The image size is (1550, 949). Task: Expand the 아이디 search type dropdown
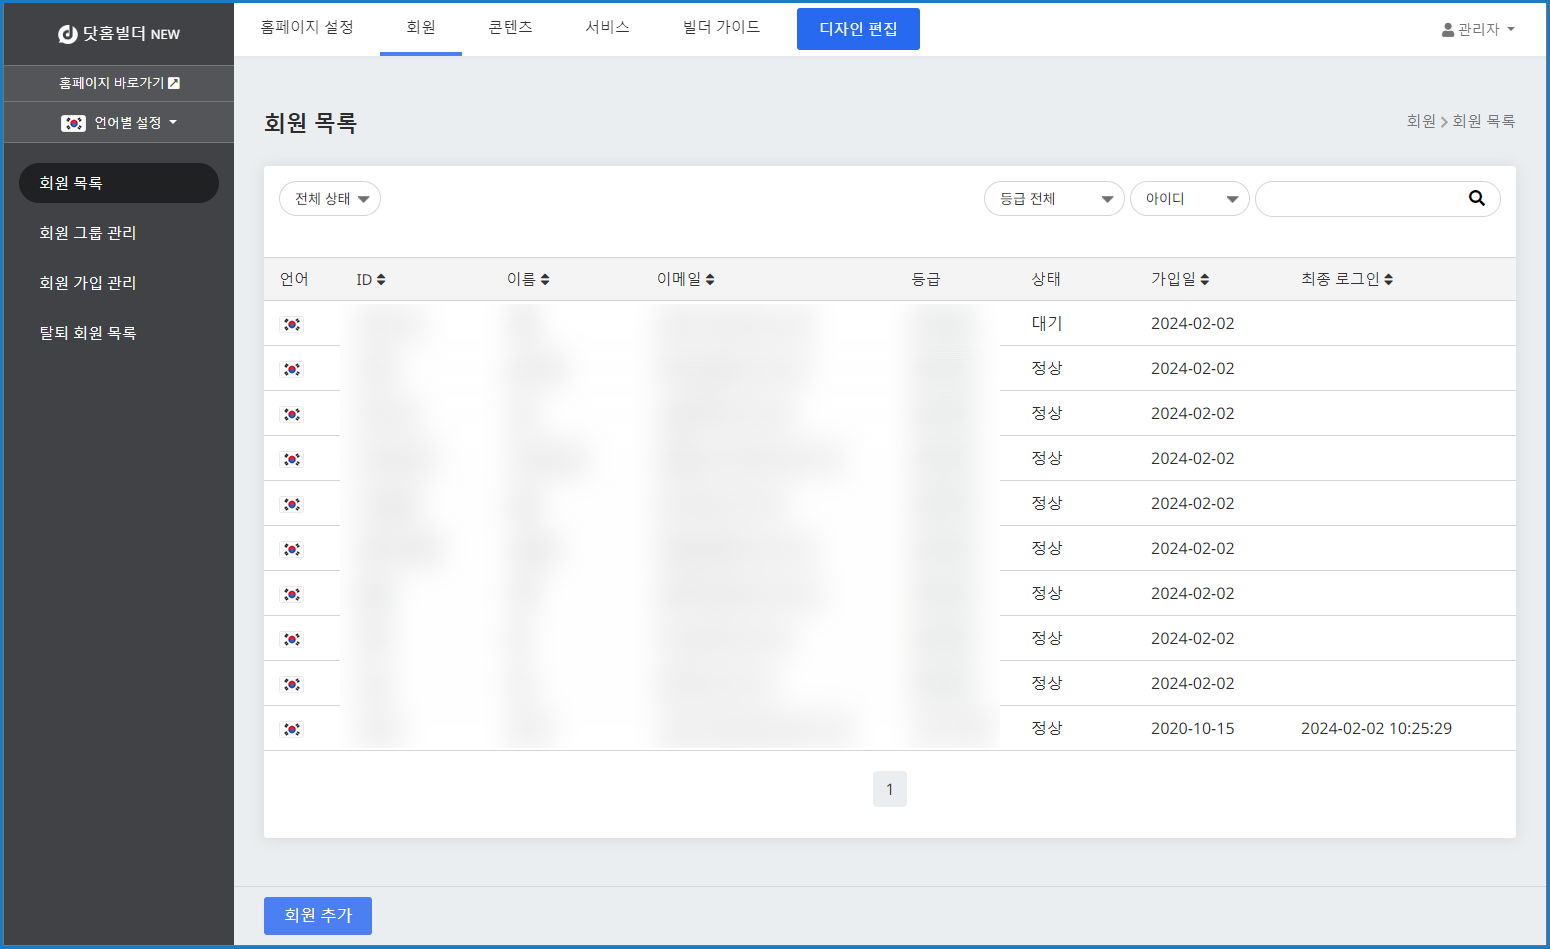click(1189, 199)
